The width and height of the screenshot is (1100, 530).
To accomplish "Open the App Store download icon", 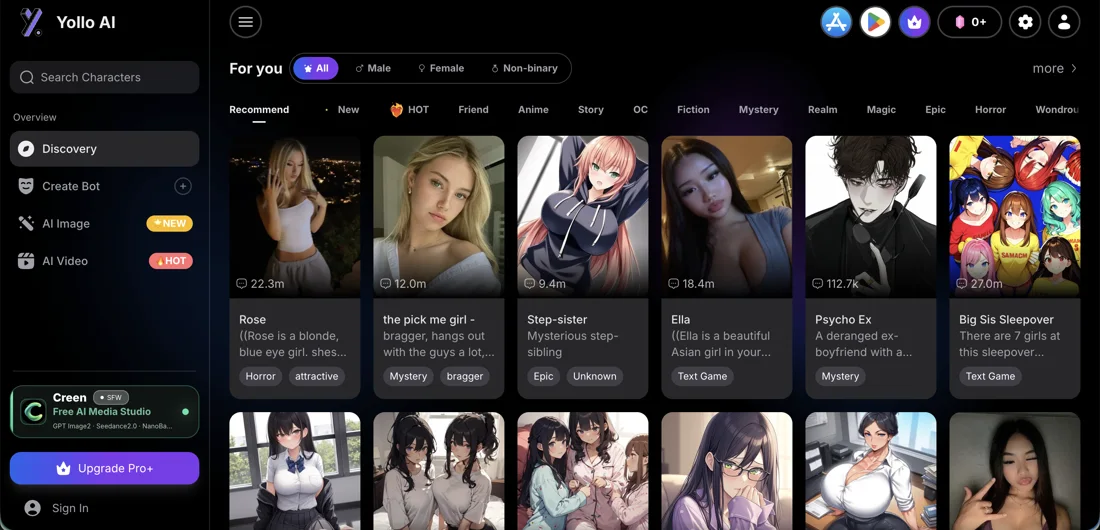I will tap(836, 22).
